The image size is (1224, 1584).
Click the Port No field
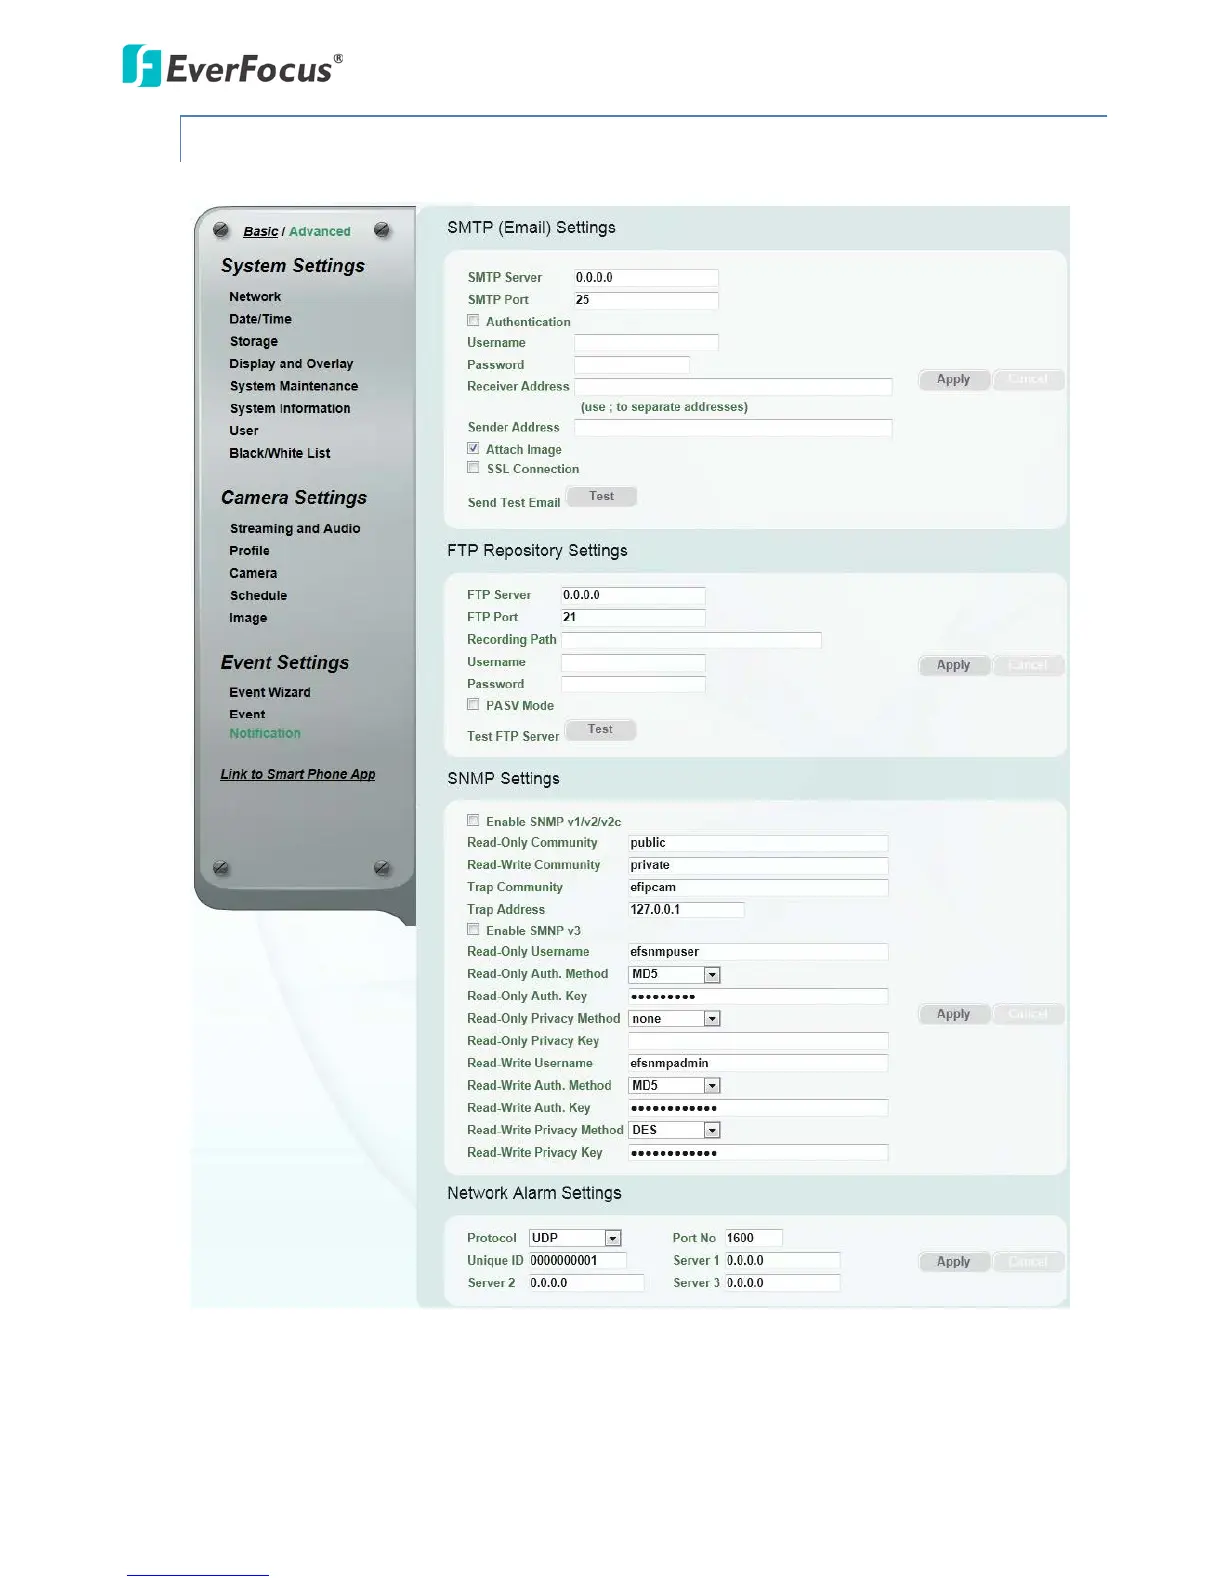(754, 1238)
